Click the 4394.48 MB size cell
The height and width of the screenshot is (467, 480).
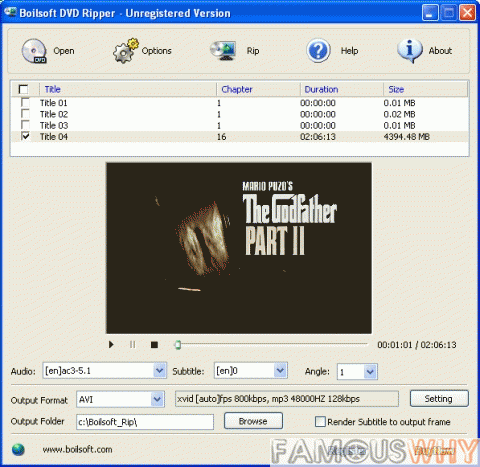tap(406, 137)
